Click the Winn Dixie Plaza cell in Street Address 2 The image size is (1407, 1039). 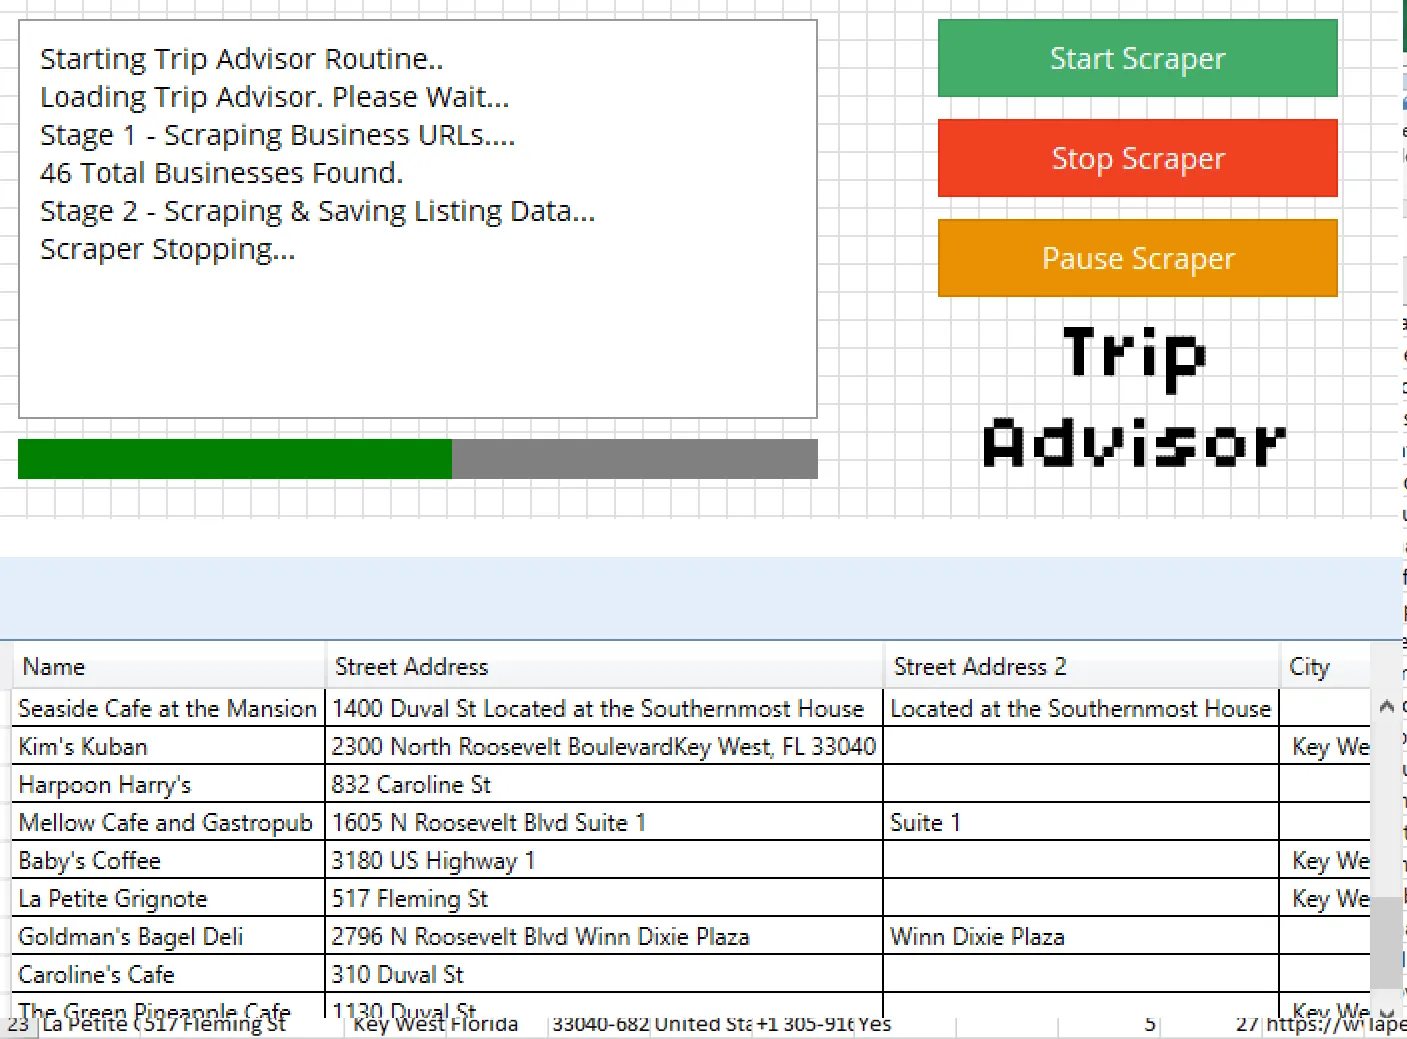1081,936
